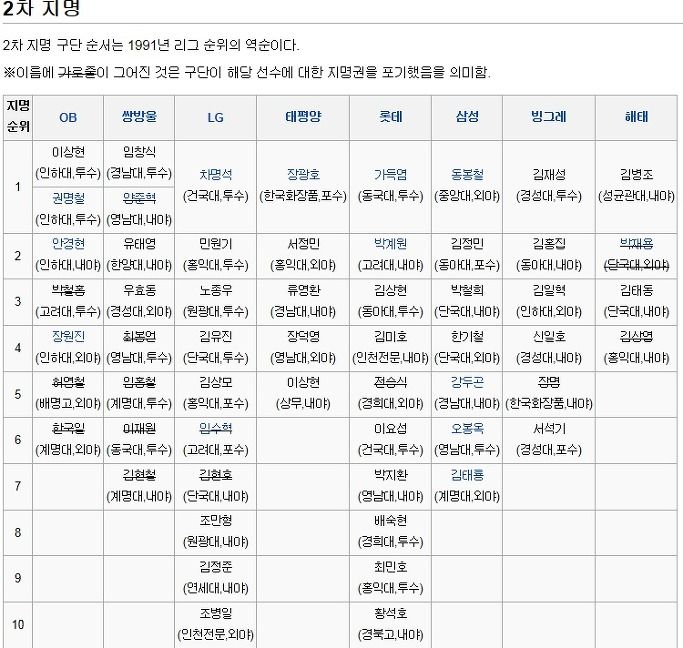Follow the 차명석 player link
Screen dimensions: 683x648
(216, 175)
